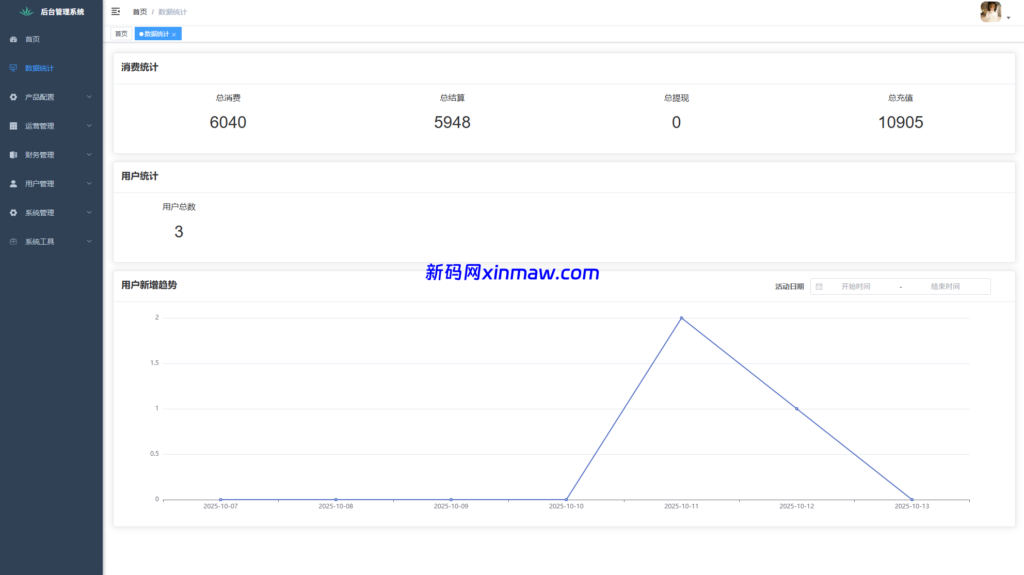Click the 总结算 value 5948
The height and width of the screenshot is (575, 1024).
tap(452, 122)
